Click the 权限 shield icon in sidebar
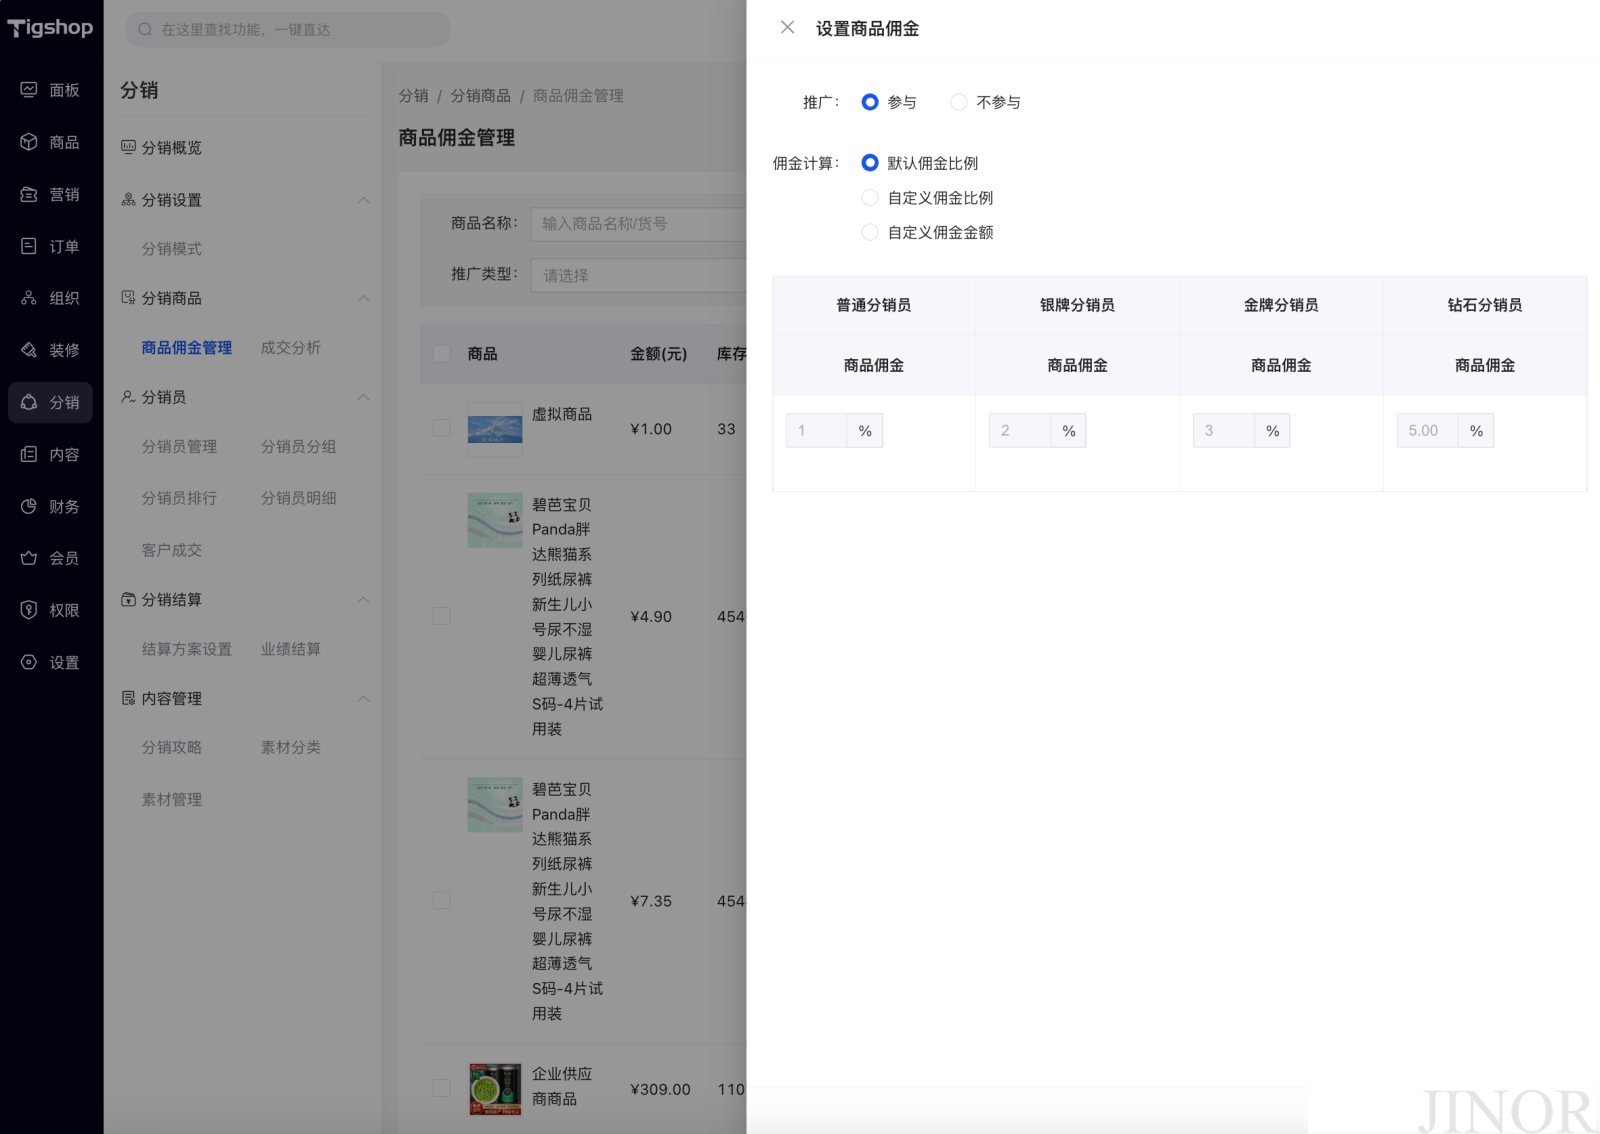1600x1134 pixels. pyautogui.click(x=29, y=610)
